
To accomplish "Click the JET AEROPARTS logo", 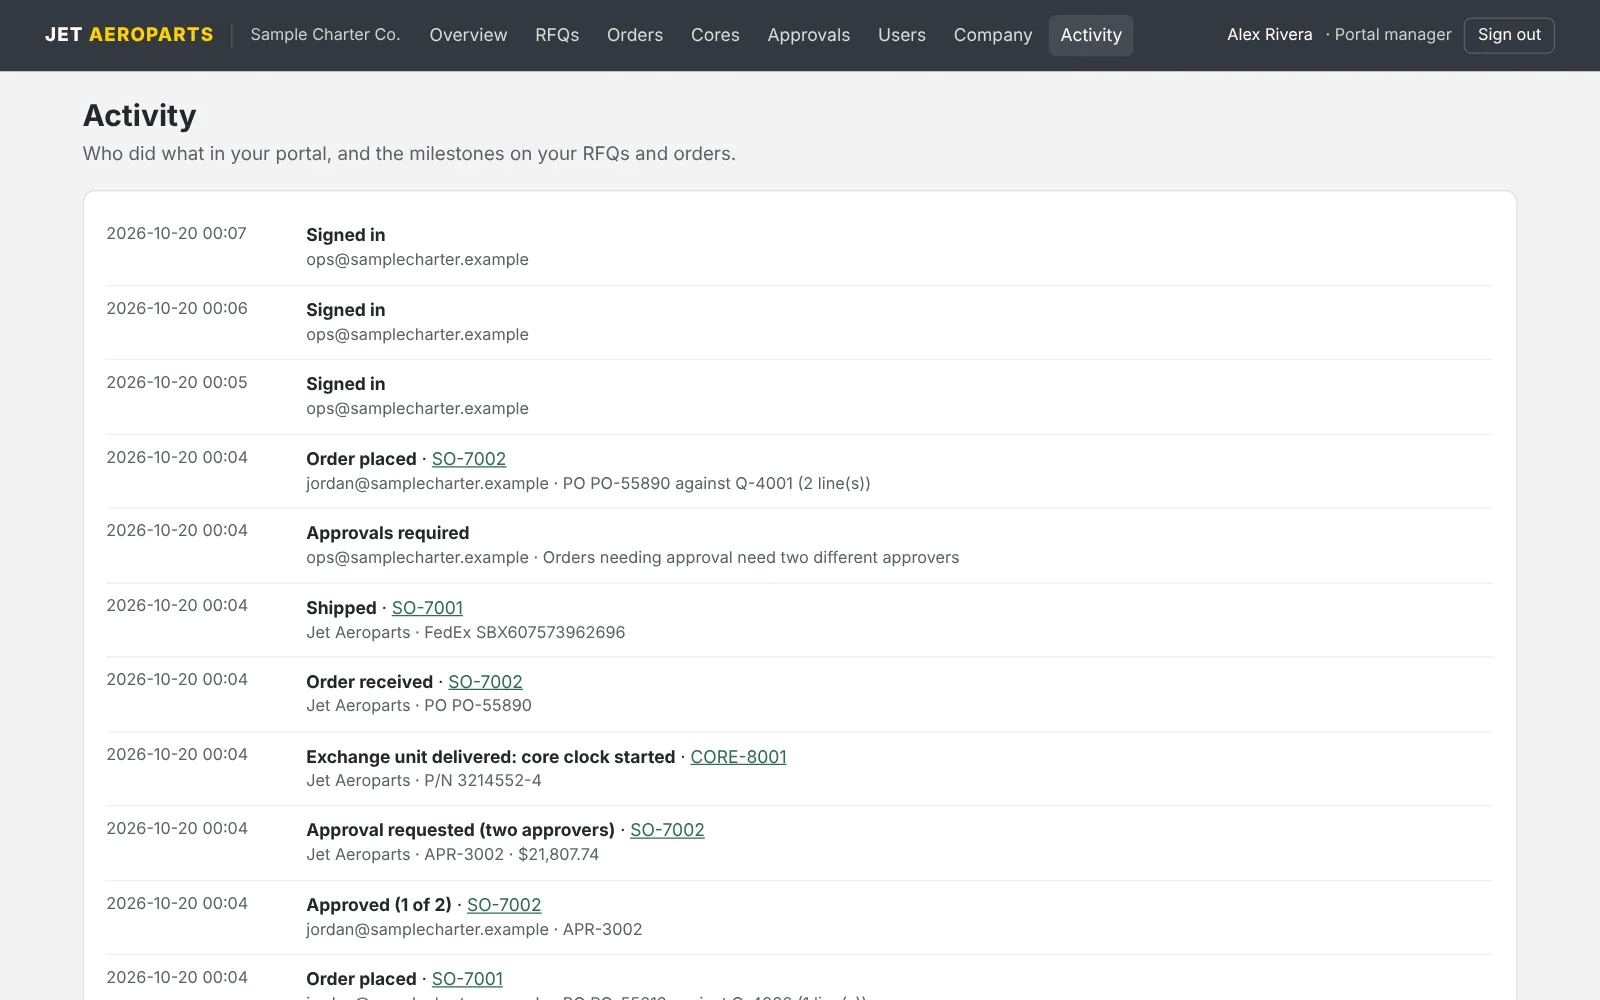I will 129,35.
